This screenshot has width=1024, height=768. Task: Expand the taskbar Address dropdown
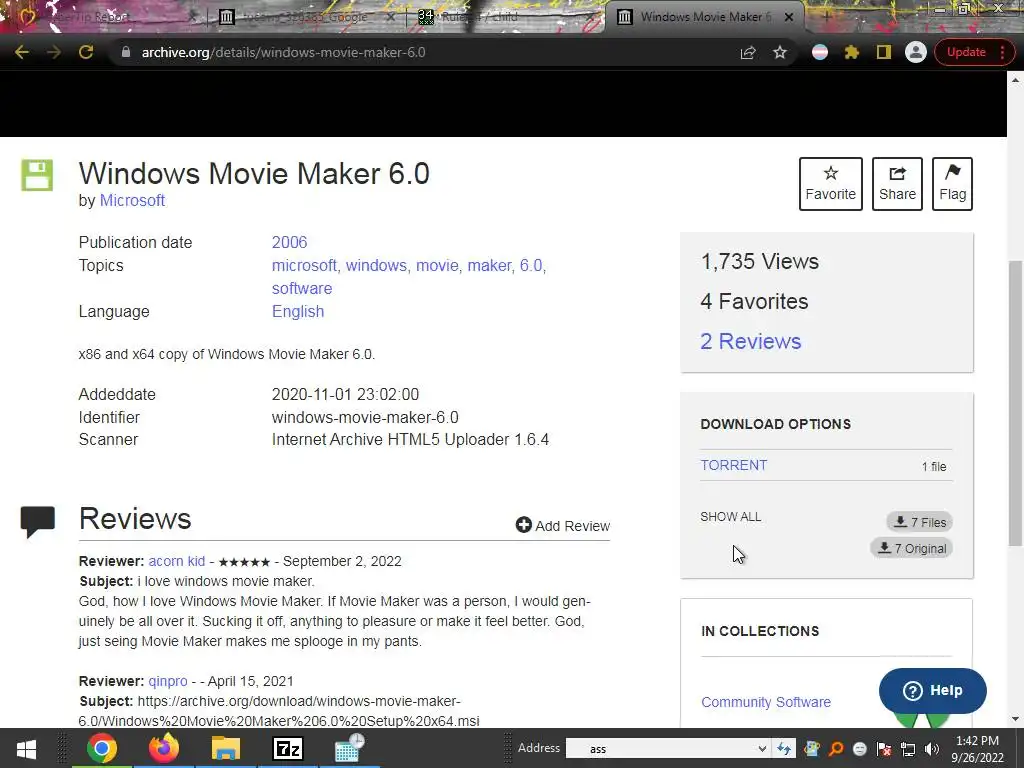pos(761,749)
